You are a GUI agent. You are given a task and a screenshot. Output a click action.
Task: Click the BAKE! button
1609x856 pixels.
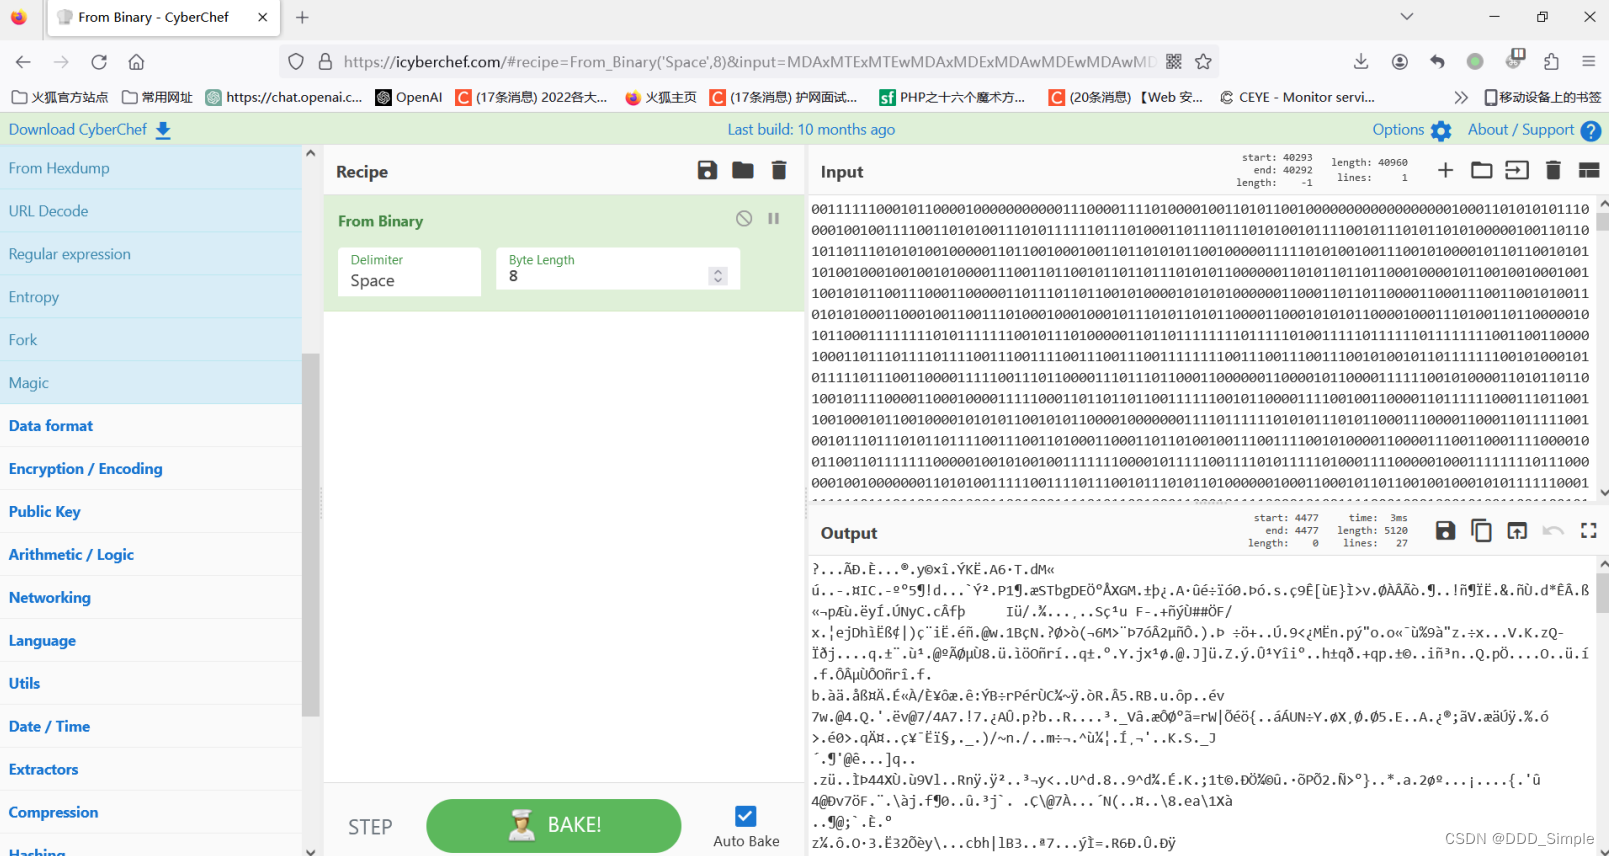553,825
